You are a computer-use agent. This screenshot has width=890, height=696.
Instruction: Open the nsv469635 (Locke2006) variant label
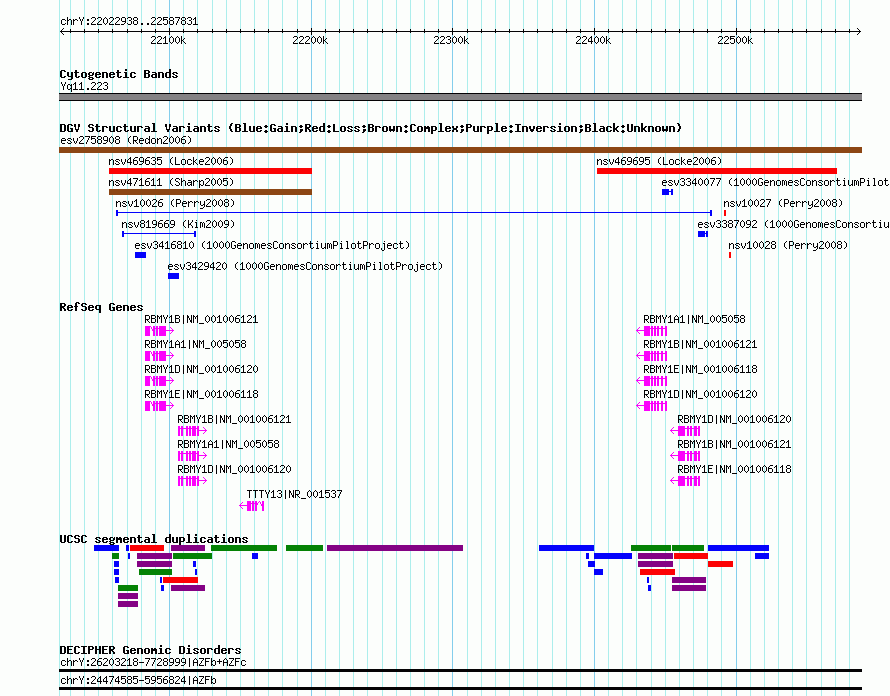[x=171, y=161]
